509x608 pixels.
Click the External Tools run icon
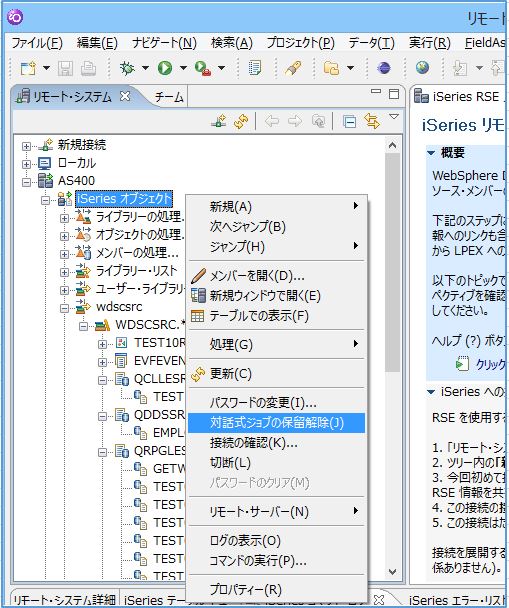pyautogui.click(x=202, y=68)
